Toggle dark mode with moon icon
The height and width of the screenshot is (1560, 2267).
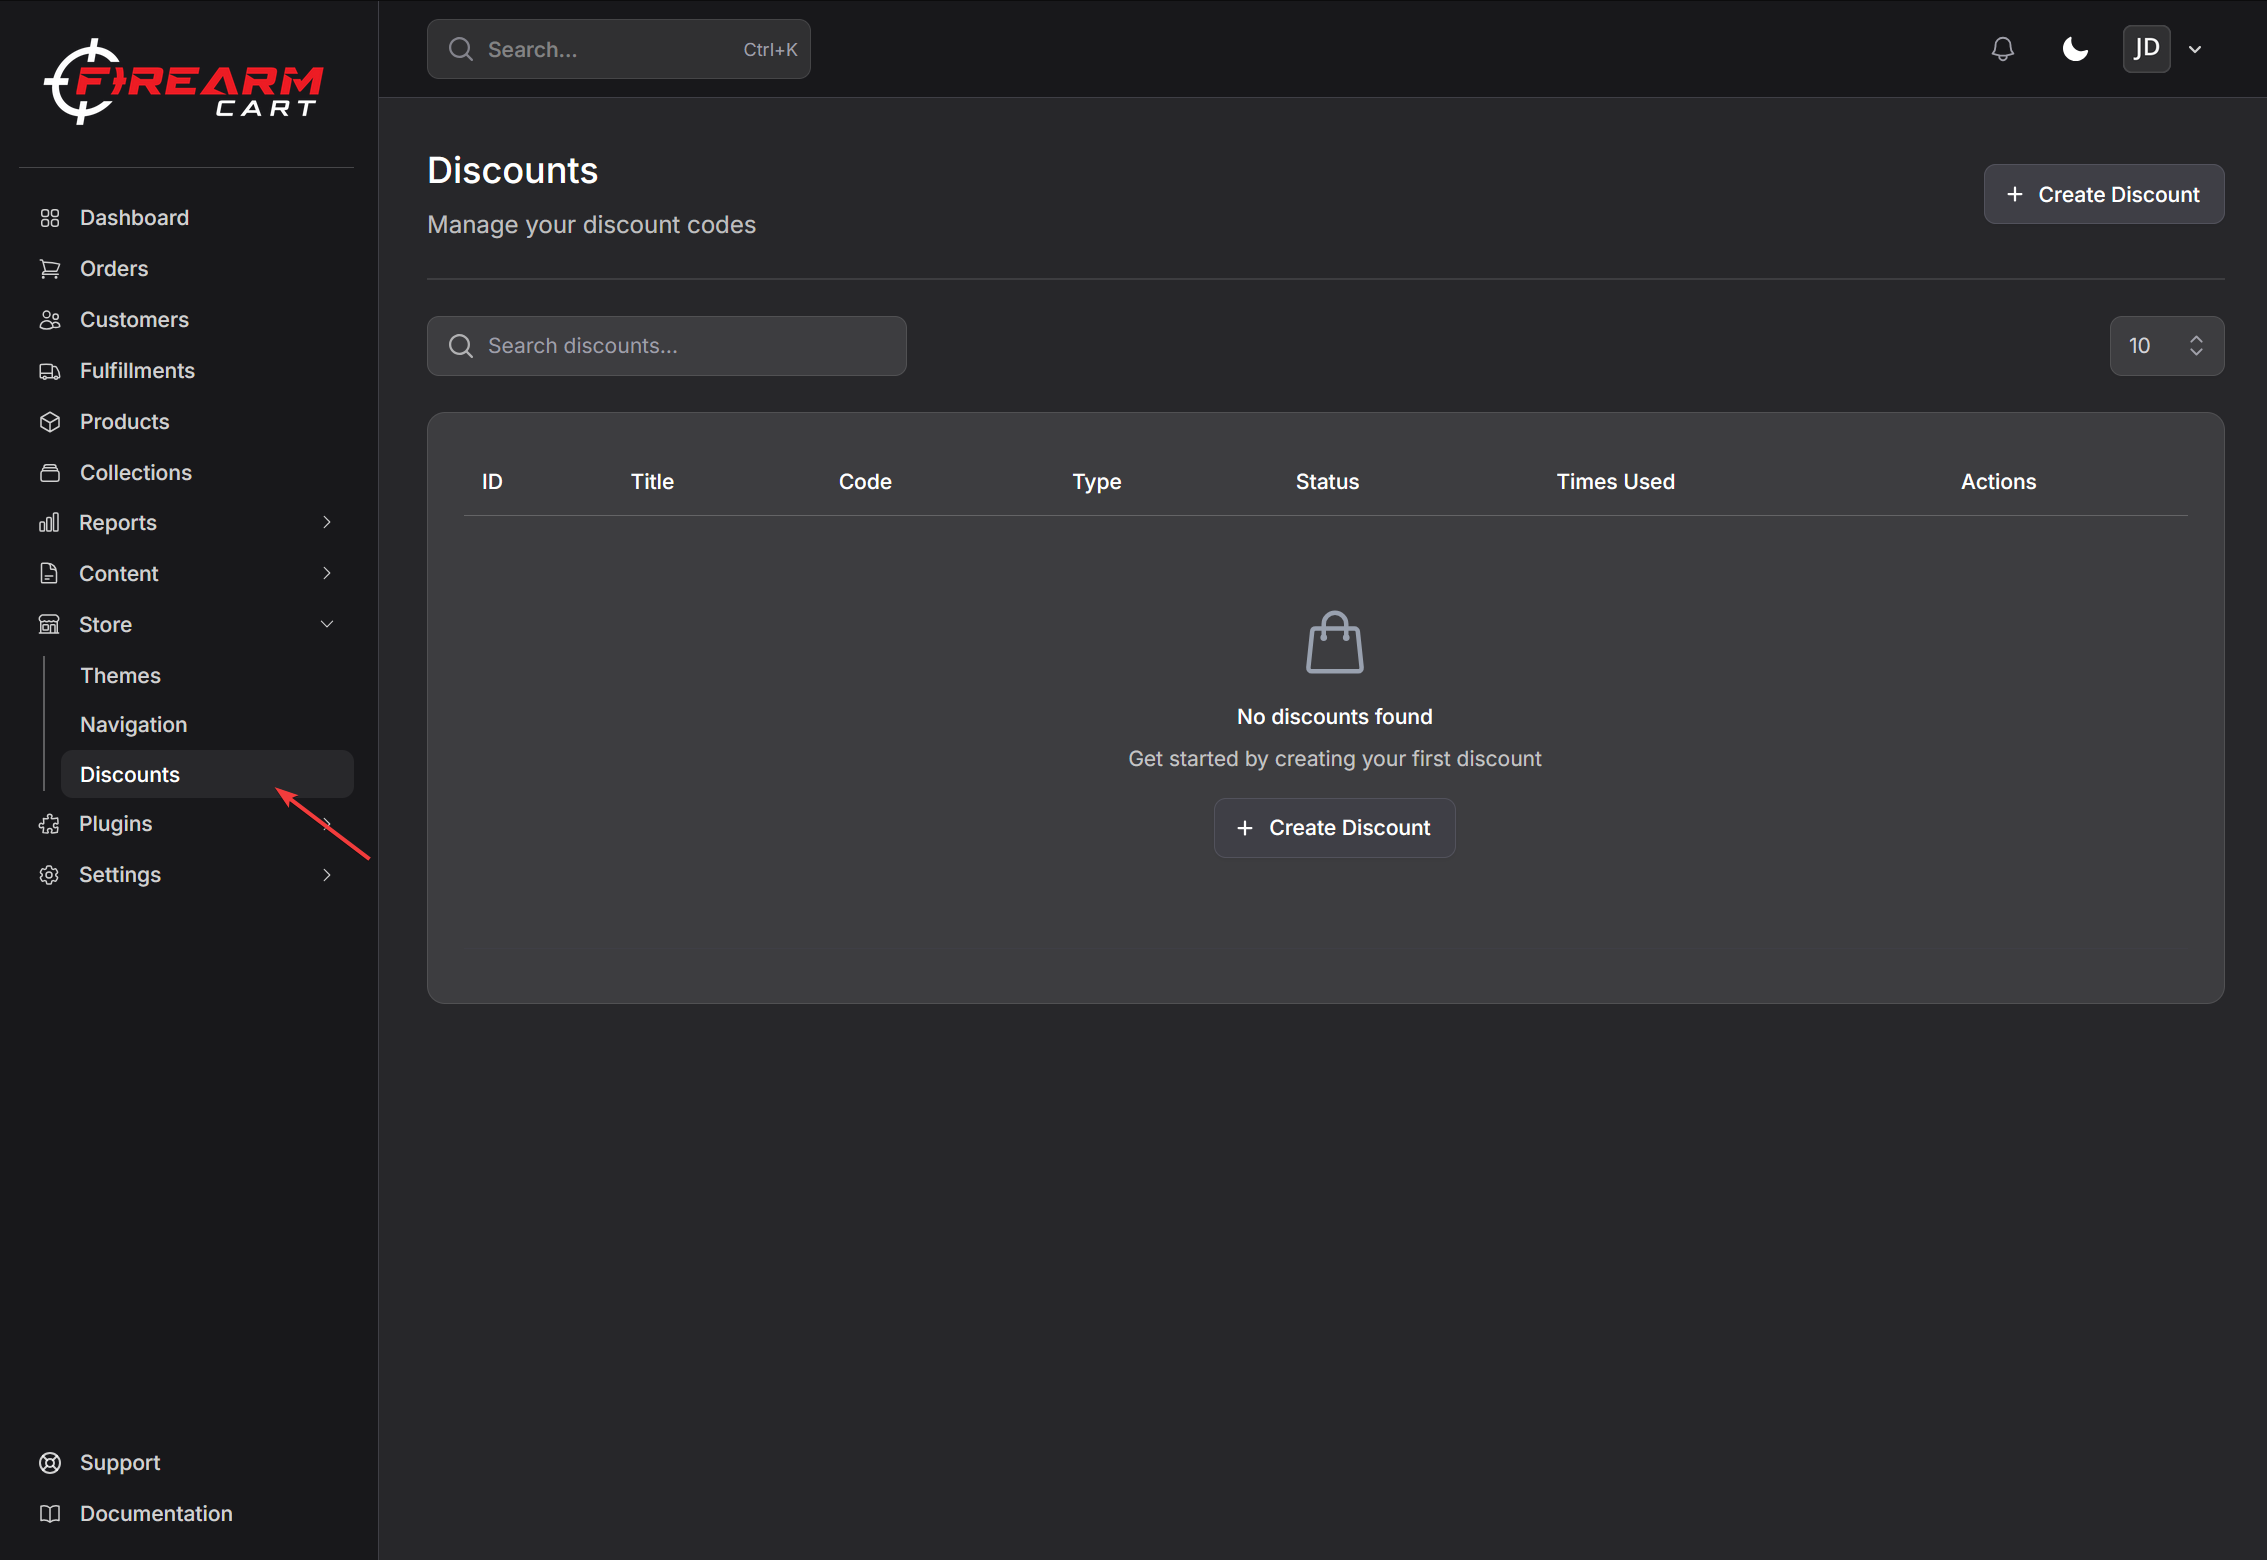click(2075, 49)
